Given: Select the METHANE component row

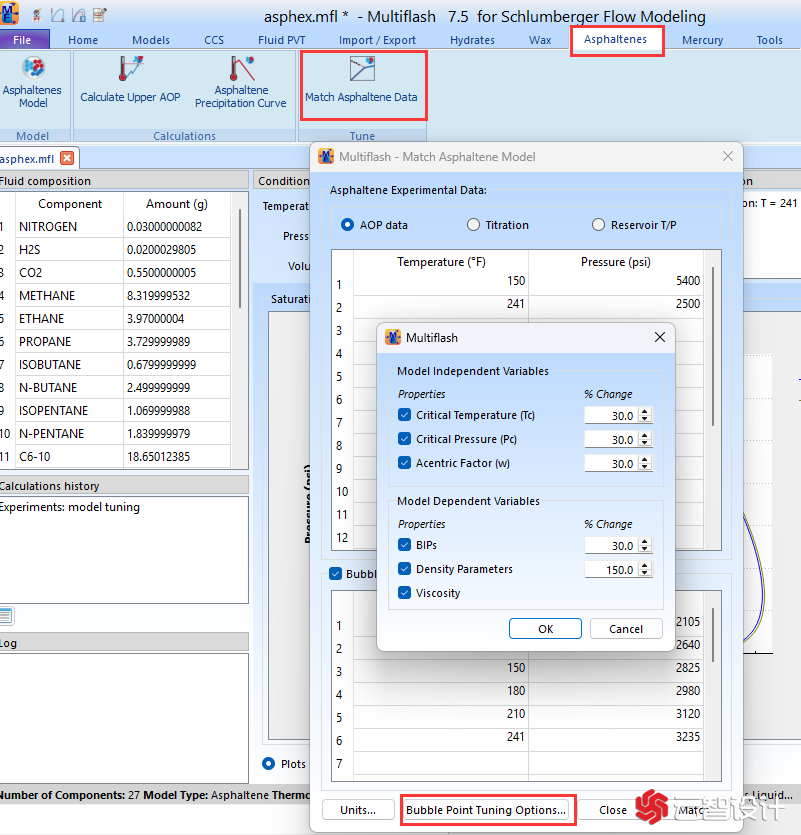Looking at the screenshot, I should [115, 296].
